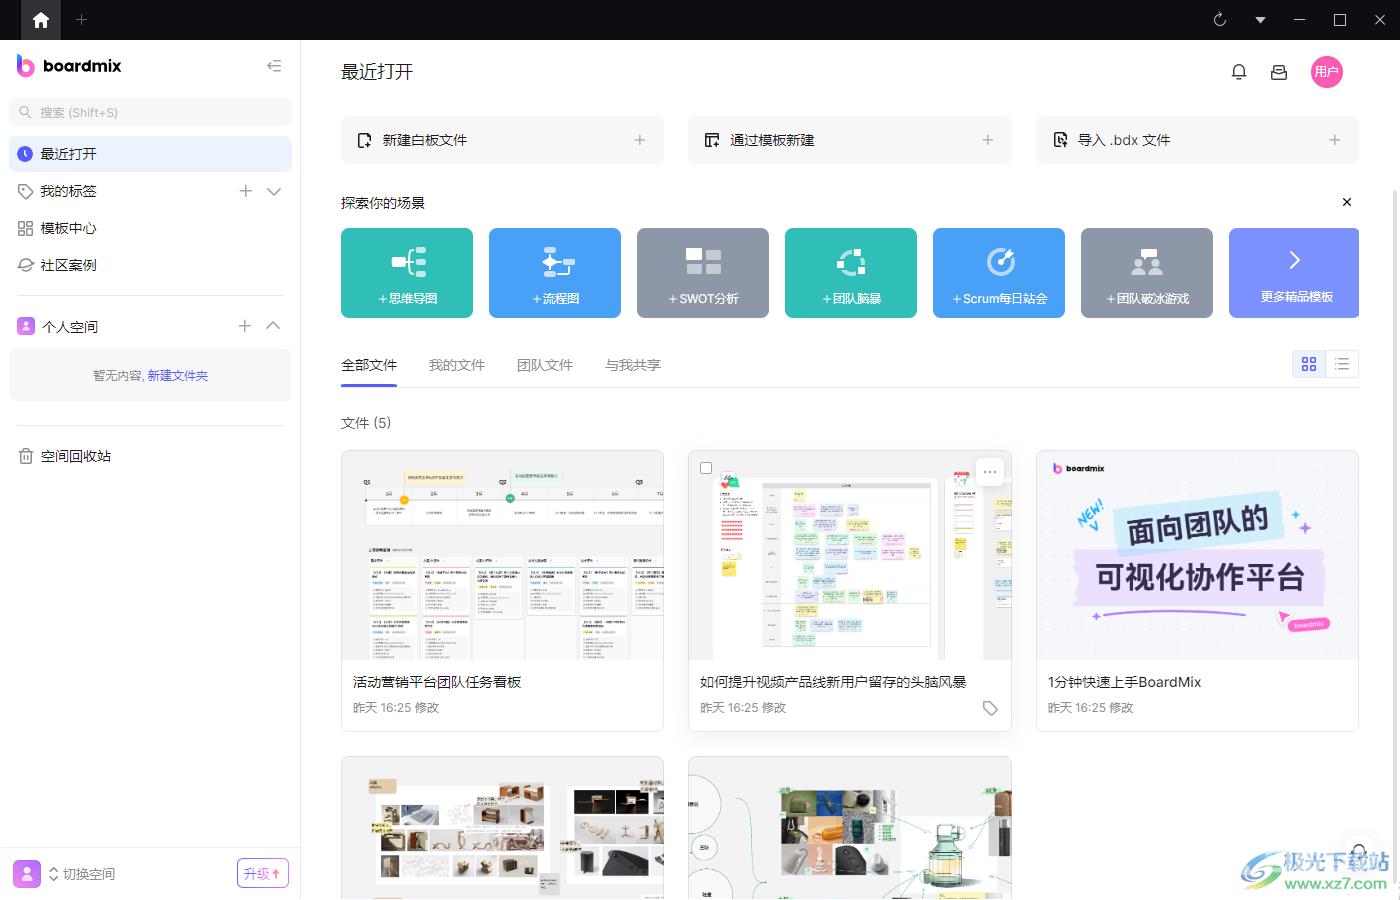
Task: Open 社区案例 in sidebar
Action: coord(68,265)
